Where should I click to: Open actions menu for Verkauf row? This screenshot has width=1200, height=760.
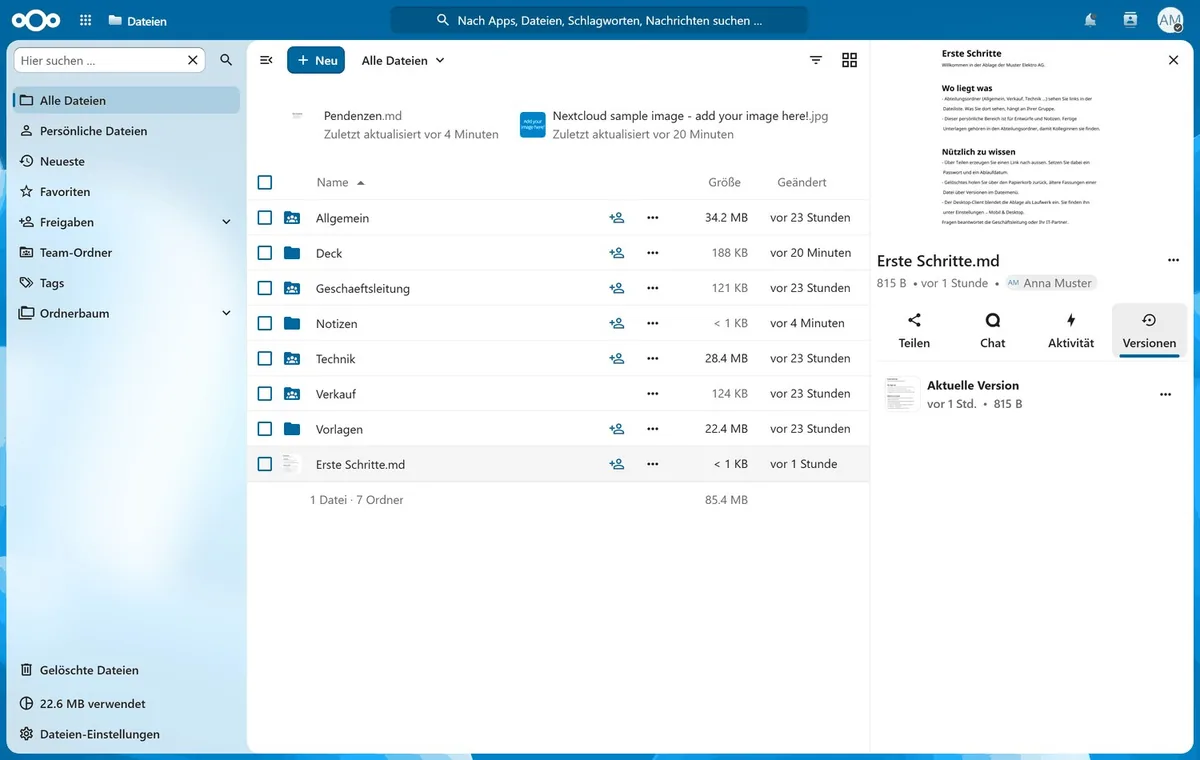(653, 393)
